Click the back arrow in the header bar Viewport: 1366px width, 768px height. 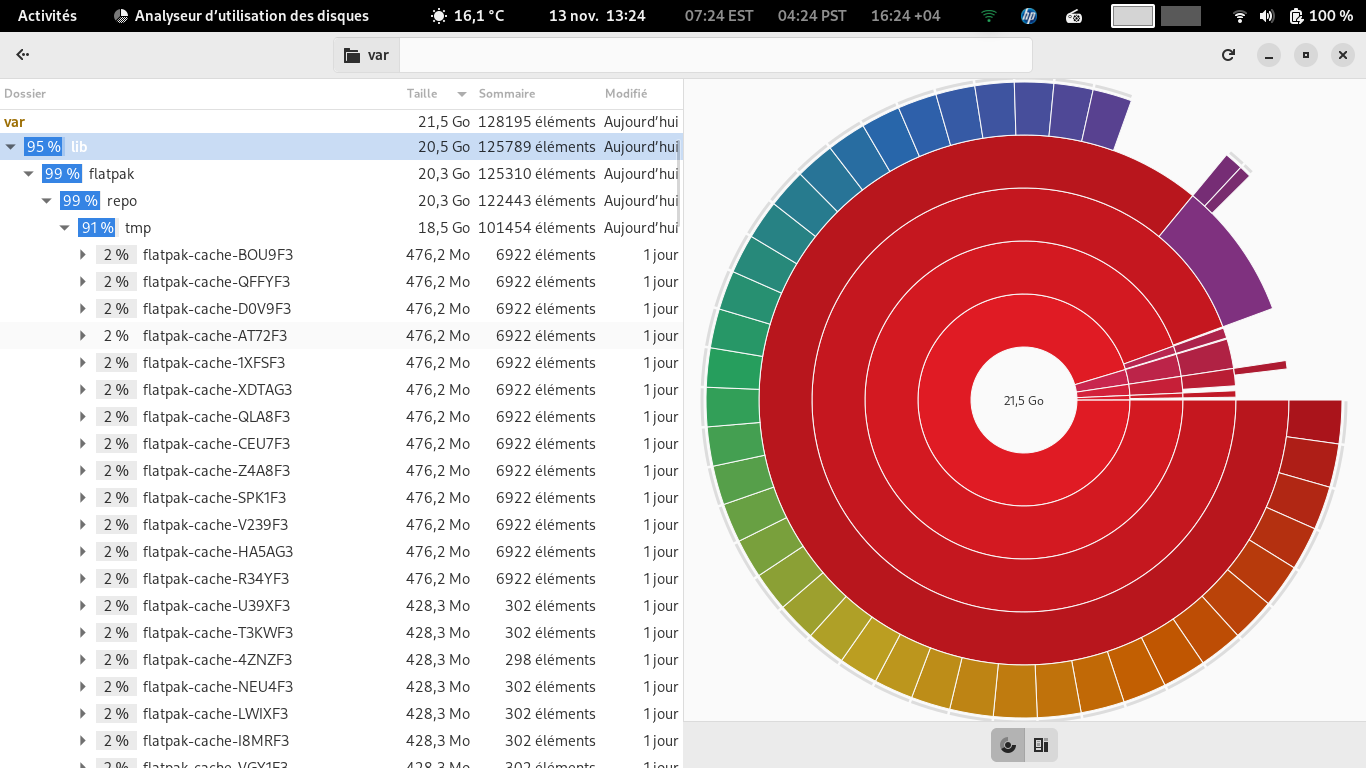pos(23,55)
